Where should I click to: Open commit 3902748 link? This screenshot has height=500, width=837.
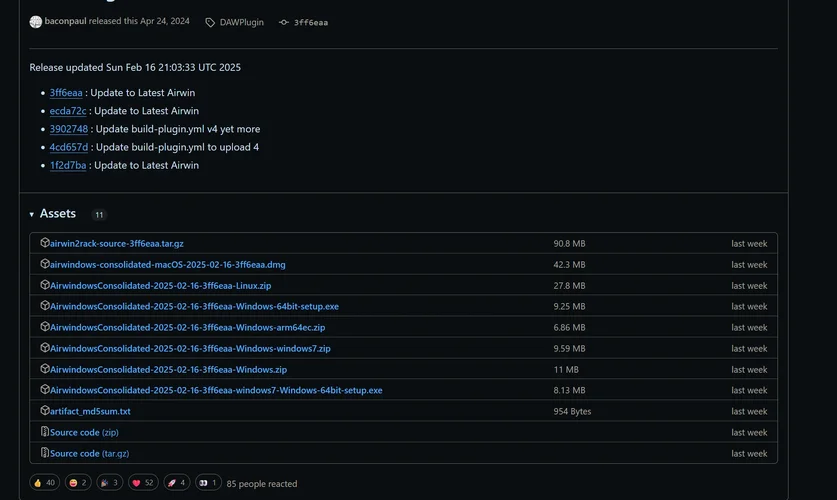69,129
